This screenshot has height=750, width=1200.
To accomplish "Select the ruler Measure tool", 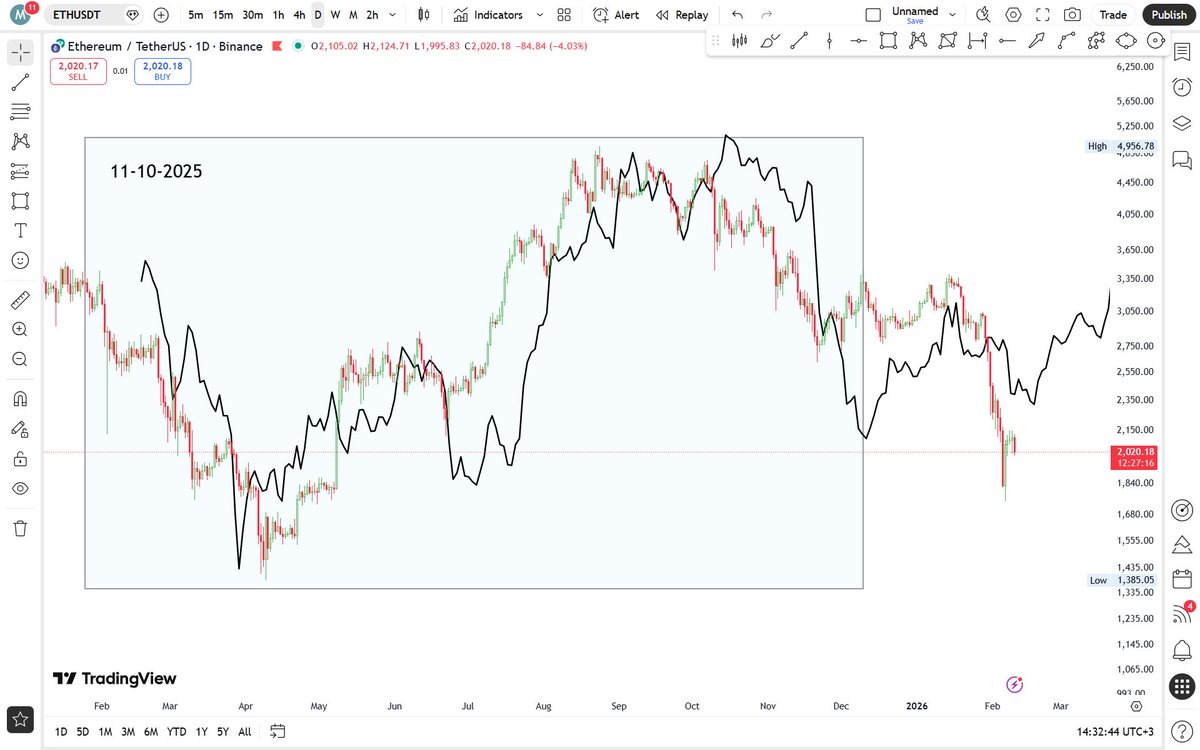I will 20,300.
